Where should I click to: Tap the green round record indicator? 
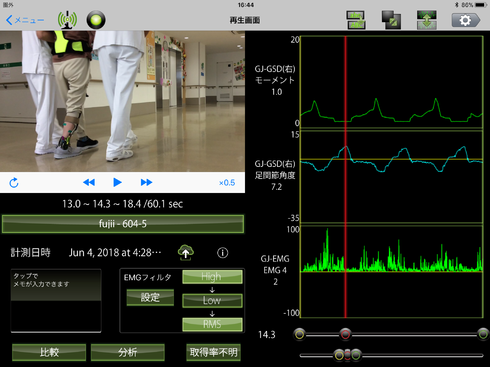click(96, 20)
